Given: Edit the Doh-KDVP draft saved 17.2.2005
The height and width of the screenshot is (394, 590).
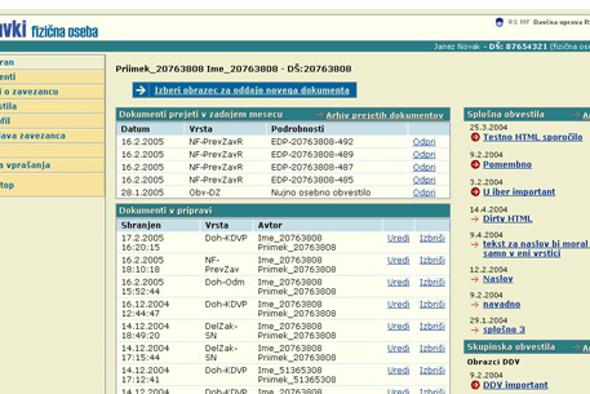Looking at the screenshot, I should pos(398,238).
